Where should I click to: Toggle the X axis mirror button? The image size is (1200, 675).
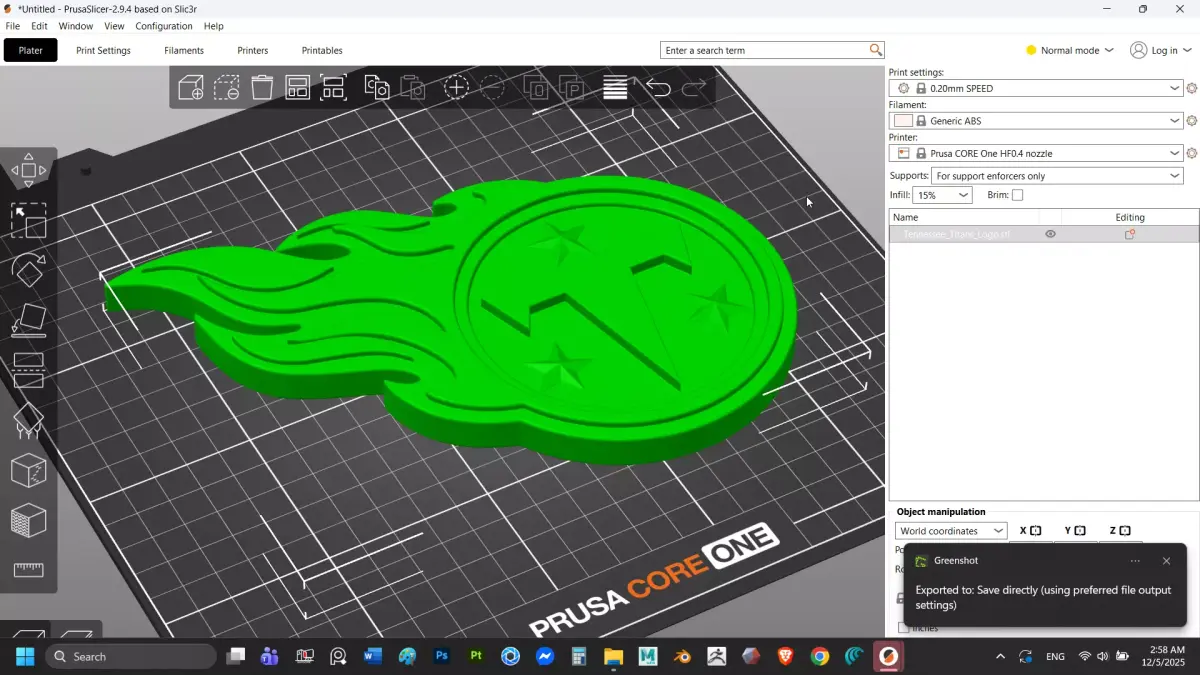point(1035,531)
